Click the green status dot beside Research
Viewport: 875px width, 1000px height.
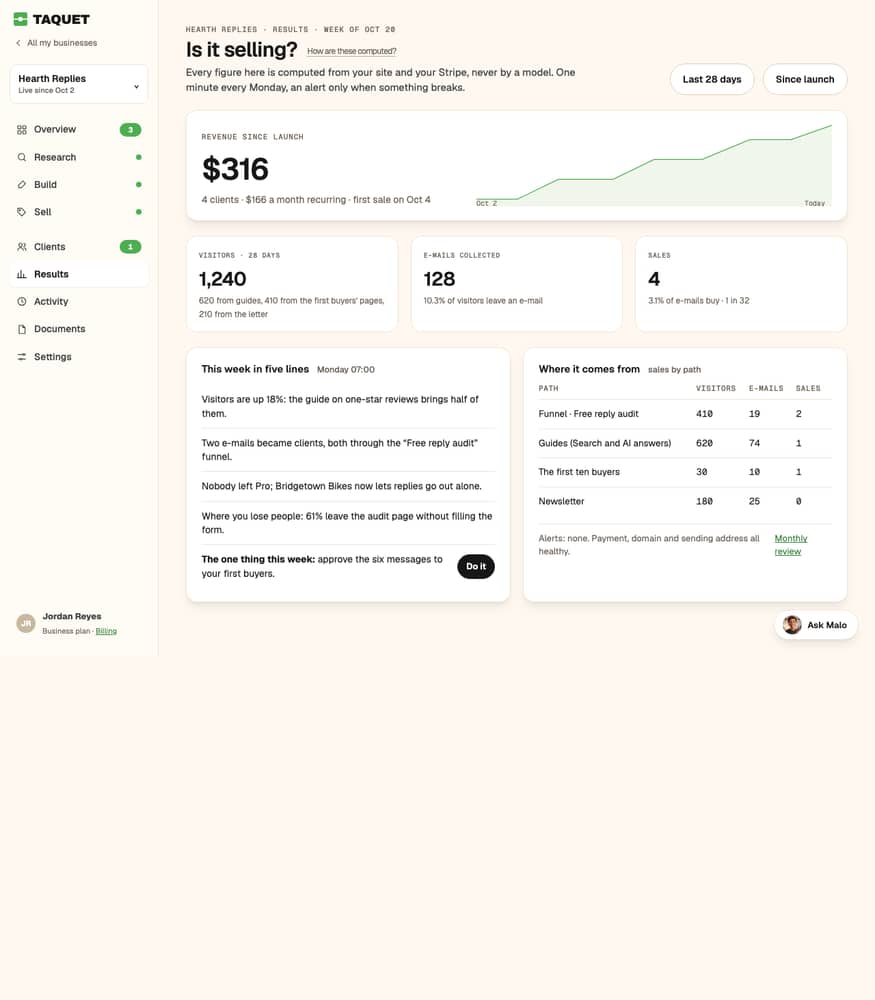coord(138,157)
